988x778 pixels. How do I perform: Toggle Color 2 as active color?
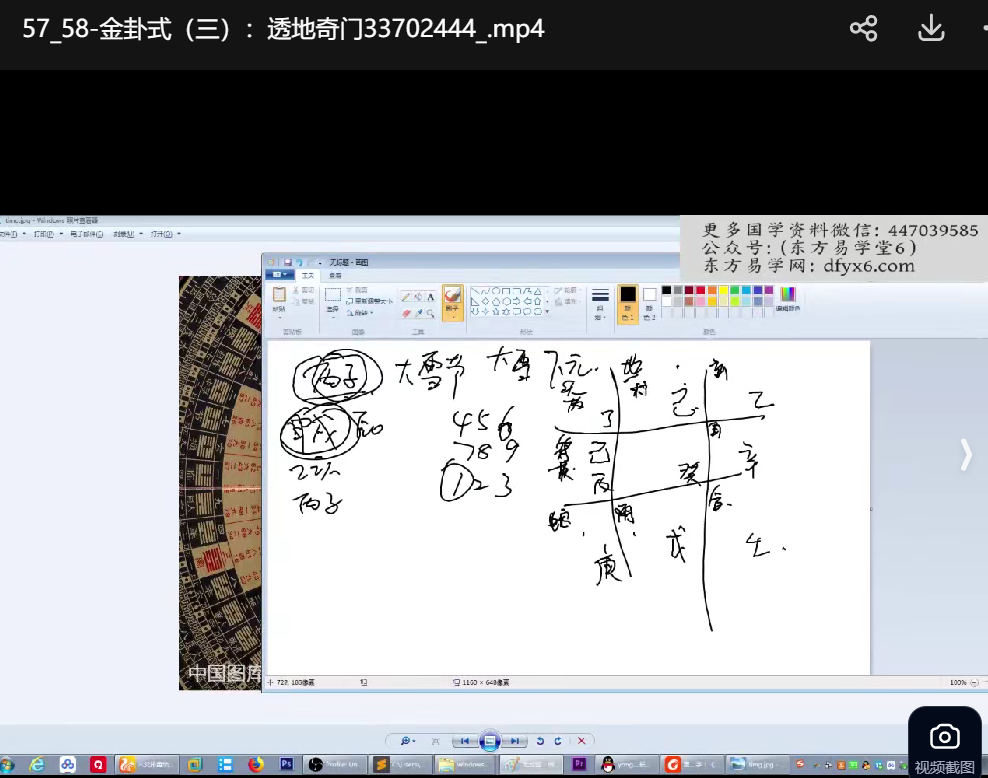649,300
